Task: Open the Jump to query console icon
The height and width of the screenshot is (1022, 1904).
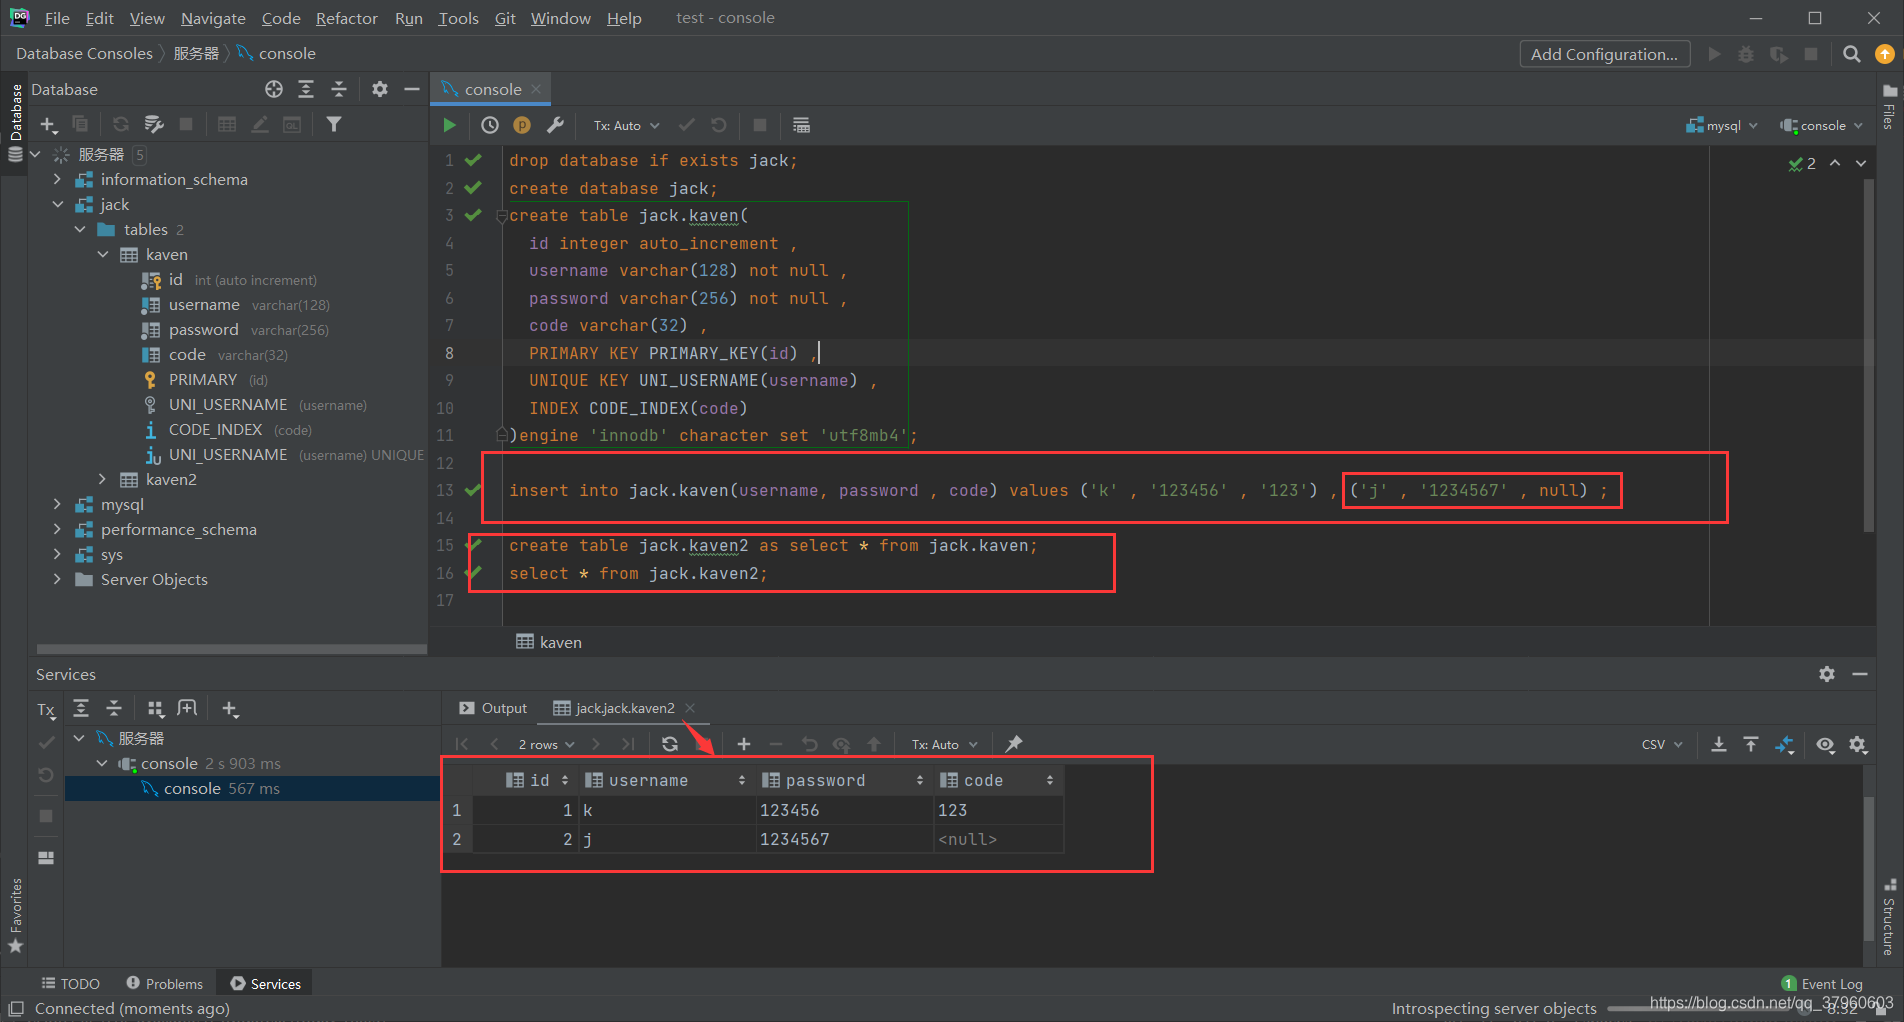Action: click(292, 124)
